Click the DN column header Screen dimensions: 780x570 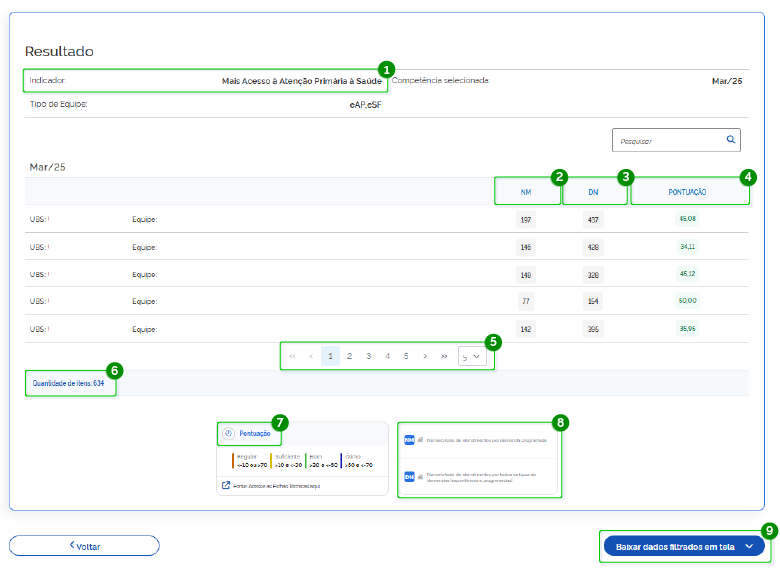[593, 191]
